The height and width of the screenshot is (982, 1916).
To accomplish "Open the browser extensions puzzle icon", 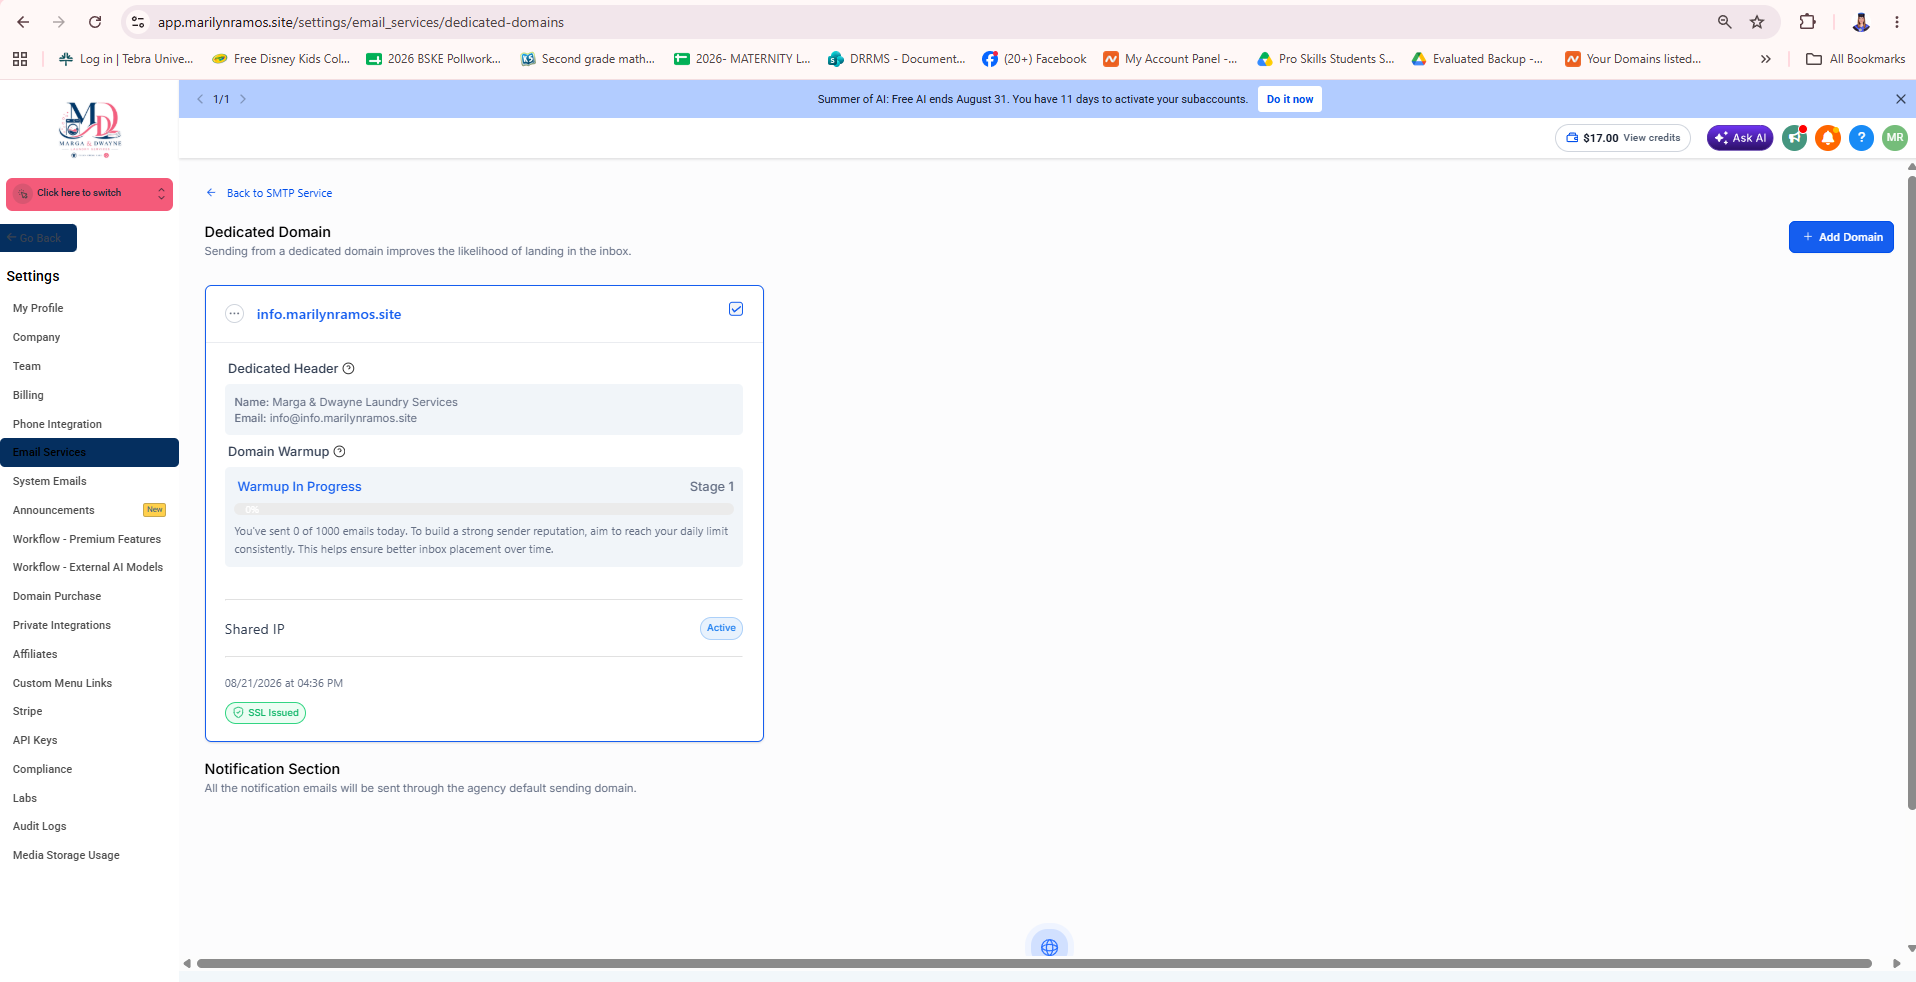I will click(x=1807, y=22).
